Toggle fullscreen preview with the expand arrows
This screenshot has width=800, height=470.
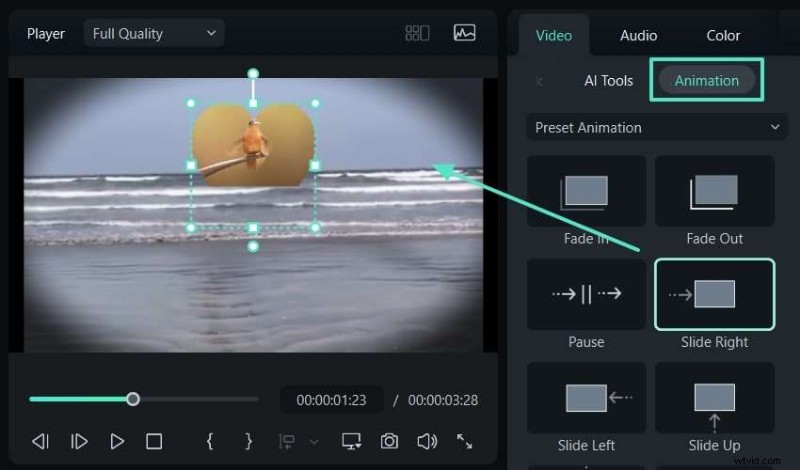pos(464,441)
